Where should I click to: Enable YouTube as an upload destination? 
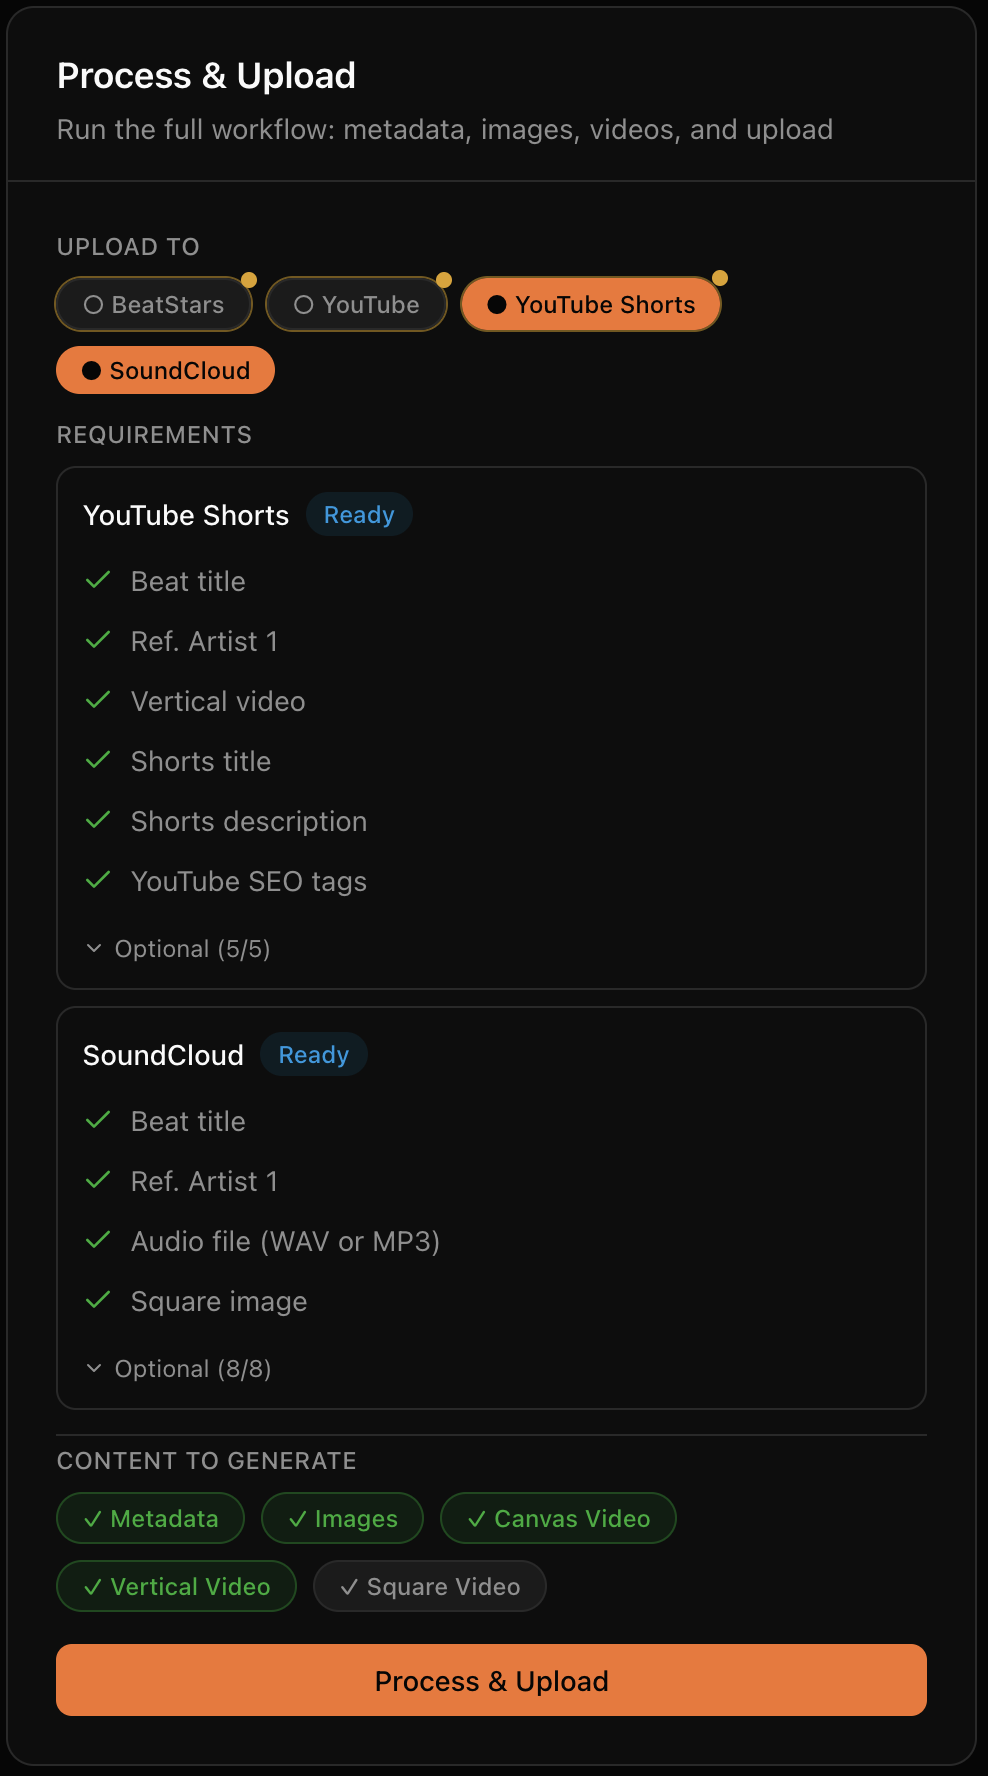(x=356, y=304)
